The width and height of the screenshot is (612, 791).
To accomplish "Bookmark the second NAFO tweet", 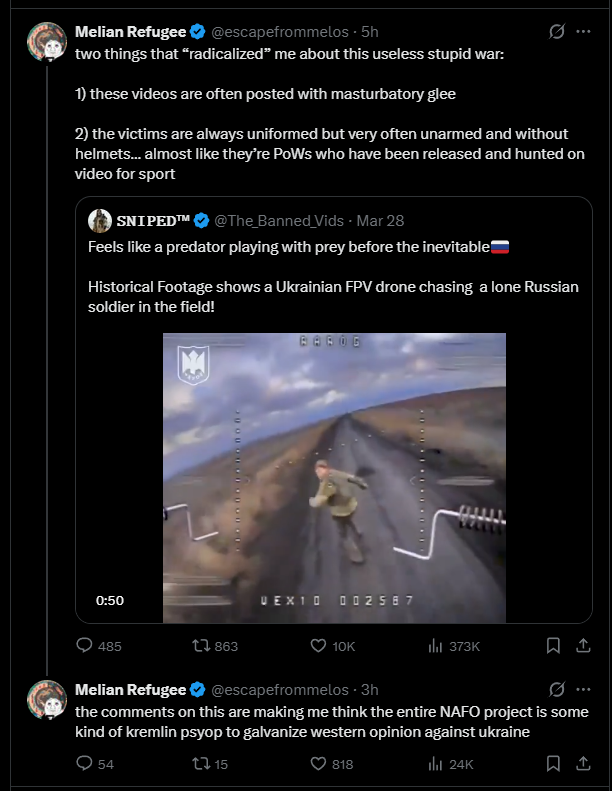I will [553, 764].
